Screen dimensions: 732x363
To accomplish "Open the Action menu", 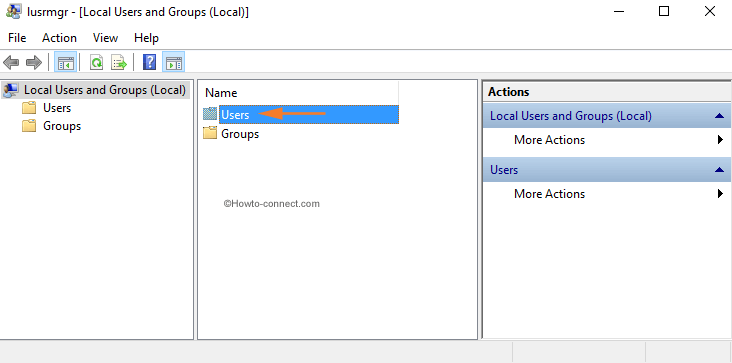I will pyautogui.click(x=59, y=38).
